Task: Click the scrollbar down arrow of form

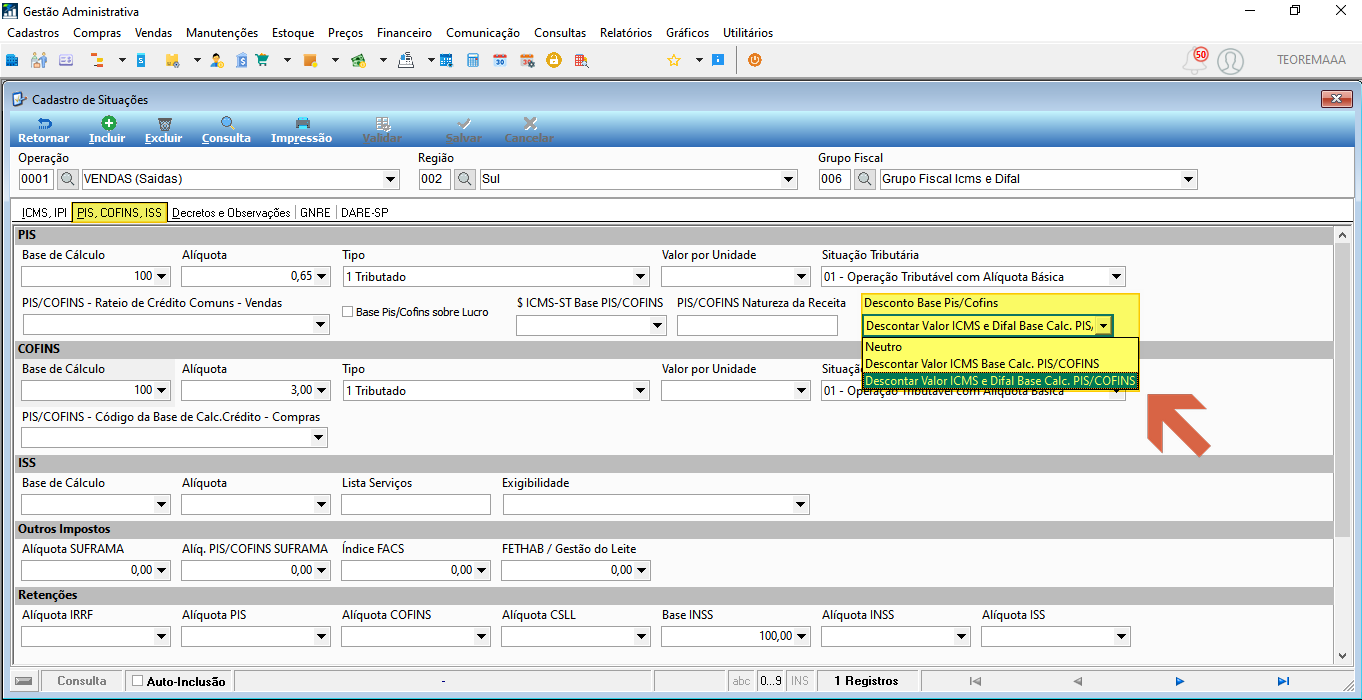Action: click(x=1342, y=656)
